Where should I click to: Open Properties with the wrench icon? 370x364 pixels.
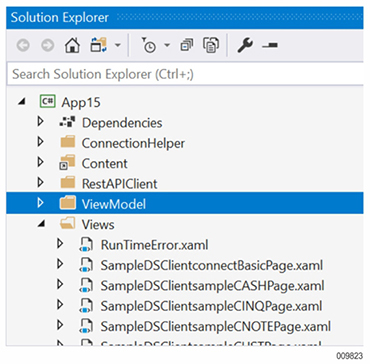(245, 46)
